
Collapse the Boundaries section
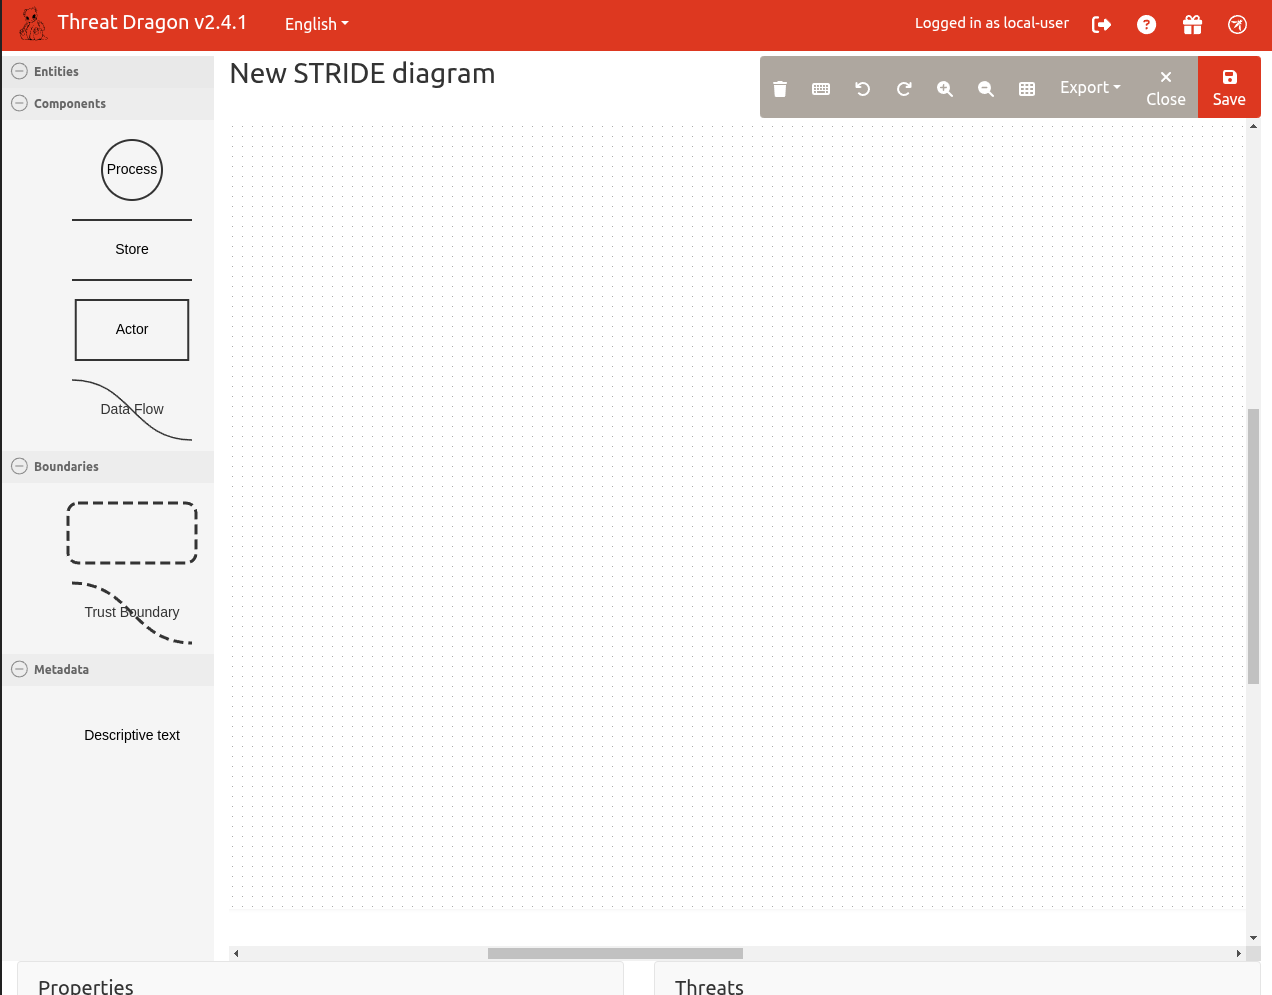click(x=19, y=466)
